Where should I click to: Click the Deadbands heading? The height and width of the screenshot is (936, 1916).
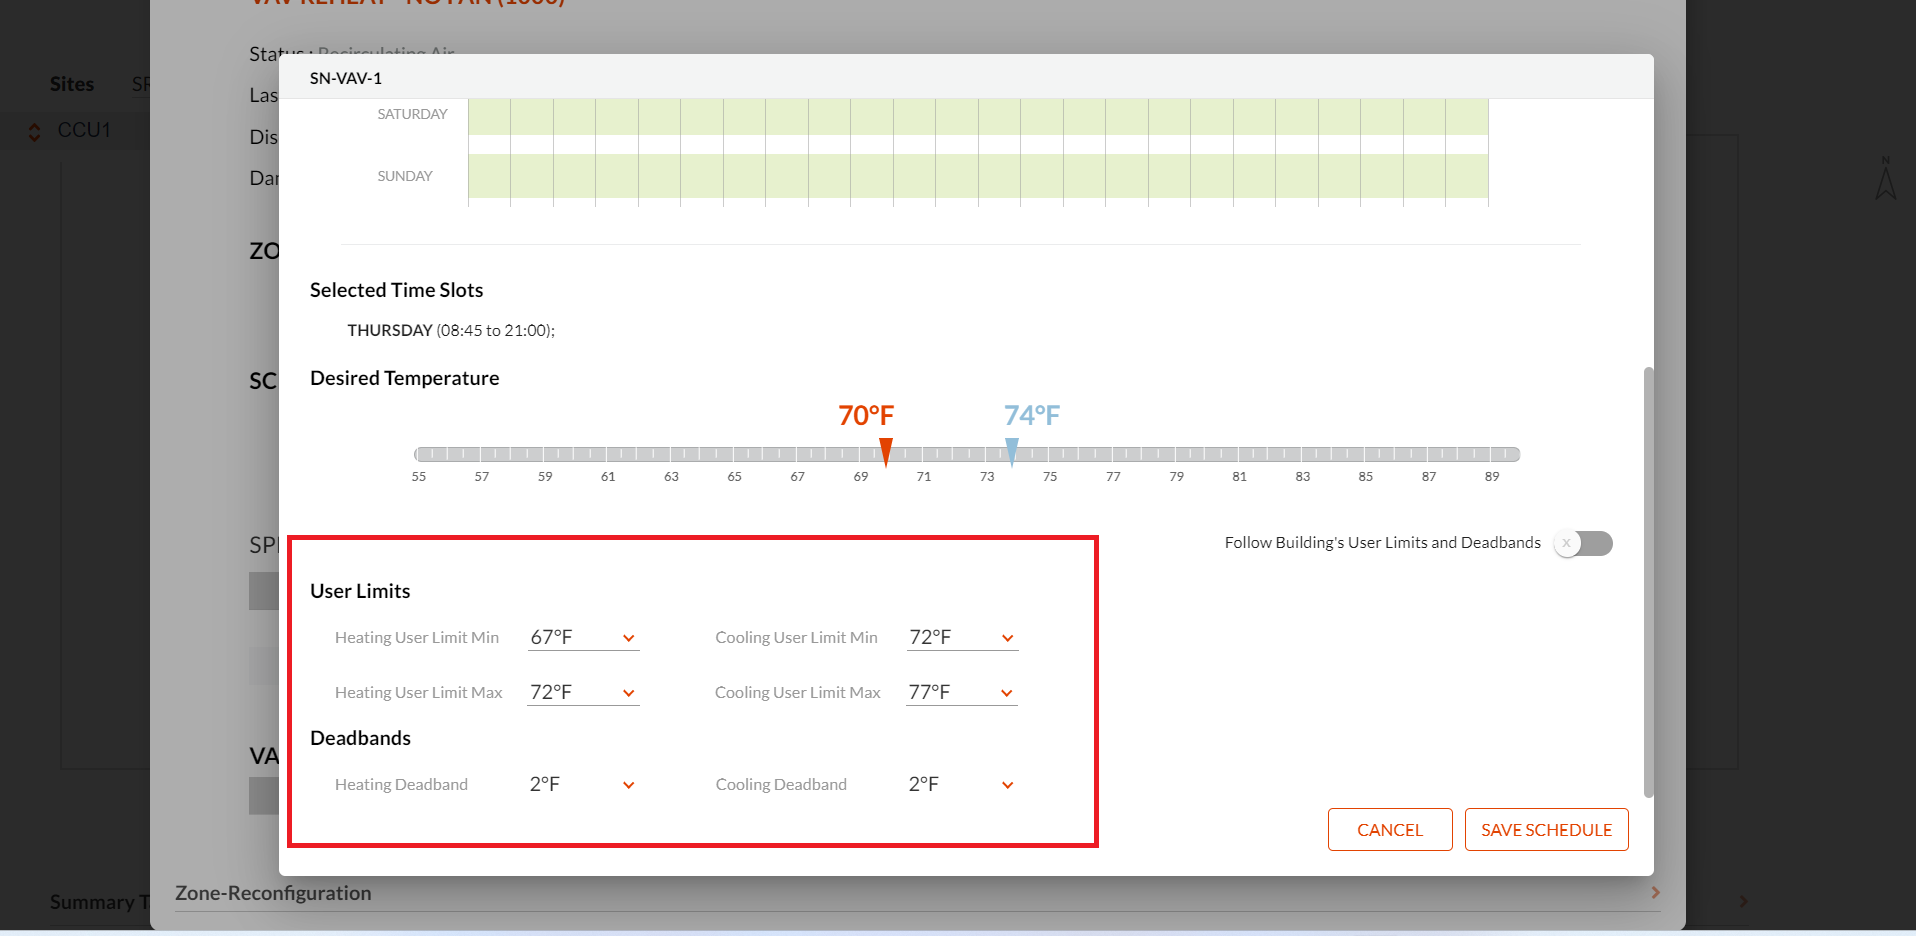pyautogui.click(x=360, y=738)
